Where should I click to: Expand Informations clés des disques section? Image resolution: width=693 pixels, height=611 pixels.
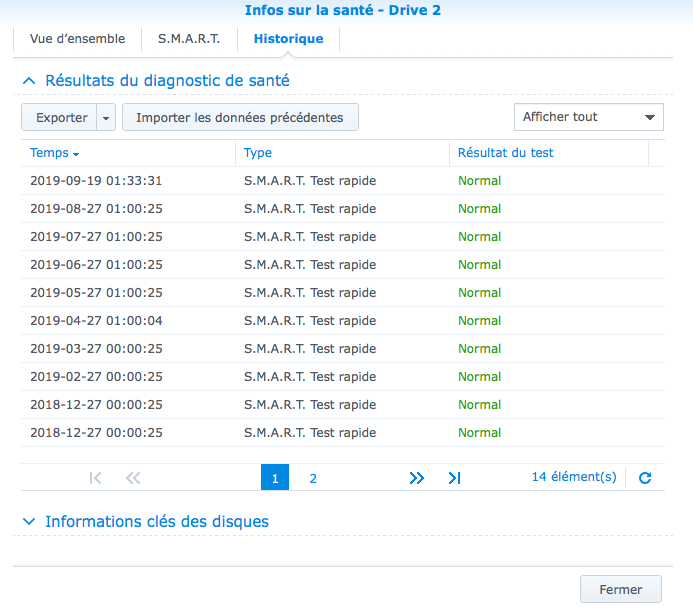click(29, 522)
